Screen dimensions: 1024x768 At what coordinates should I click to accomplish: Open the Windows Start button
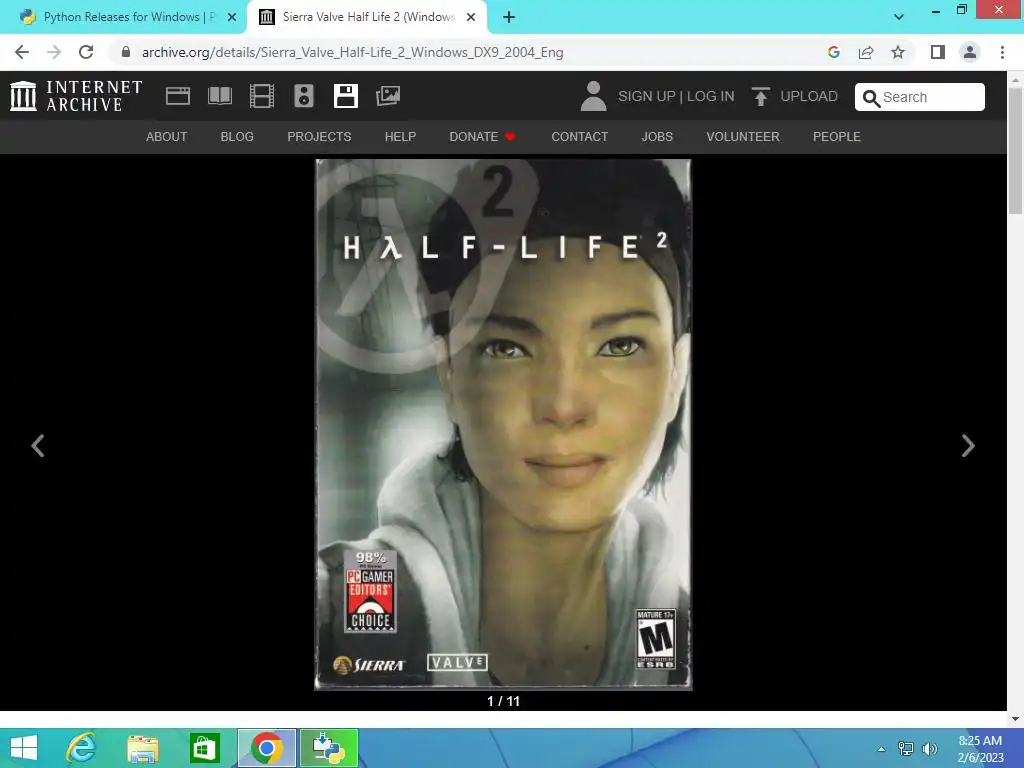coord(24,748)
